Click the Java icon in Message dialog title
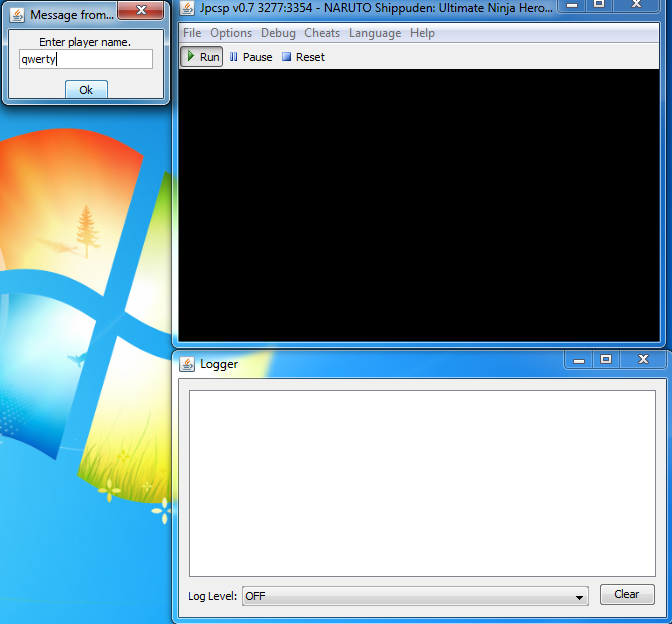This screenshot has width=672, height=624. [17, 15]
